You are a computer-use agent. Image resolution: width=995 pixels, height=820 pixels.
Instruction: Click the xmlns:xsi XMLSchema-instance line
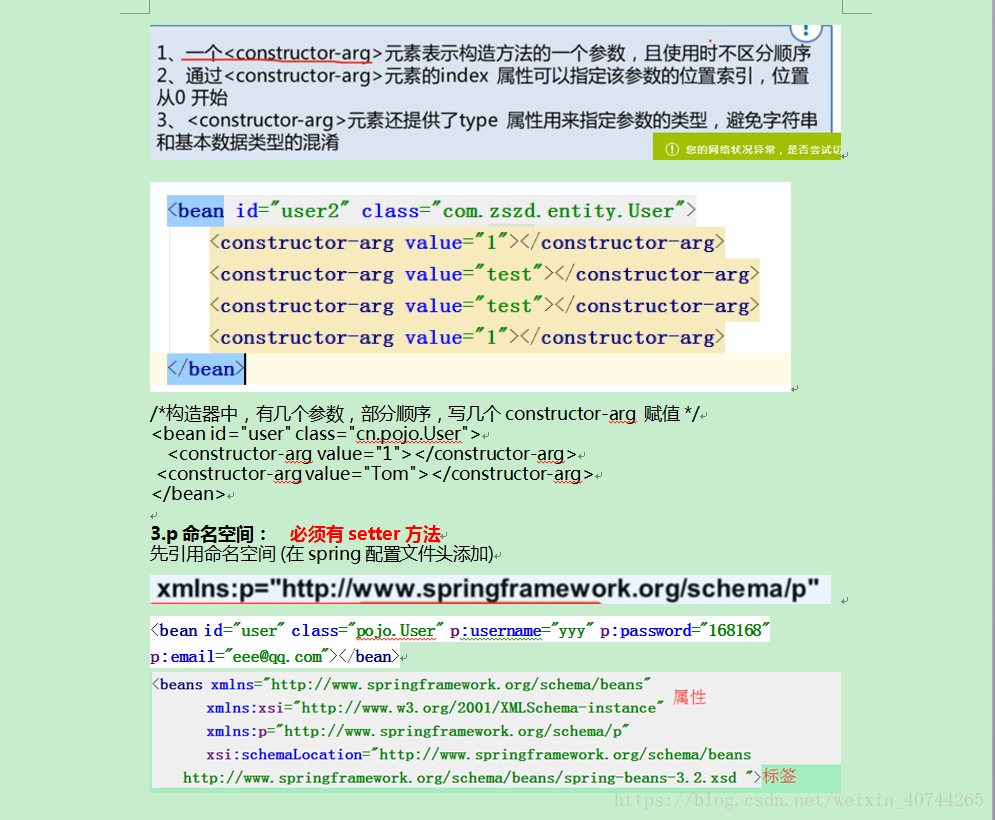(435, 708)
